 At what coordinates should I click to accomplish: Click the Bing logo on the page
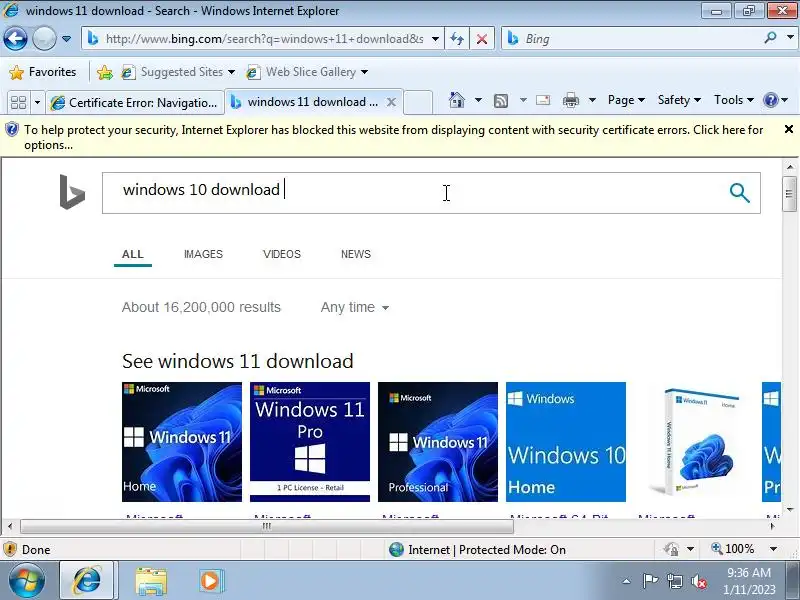(72, 192)
